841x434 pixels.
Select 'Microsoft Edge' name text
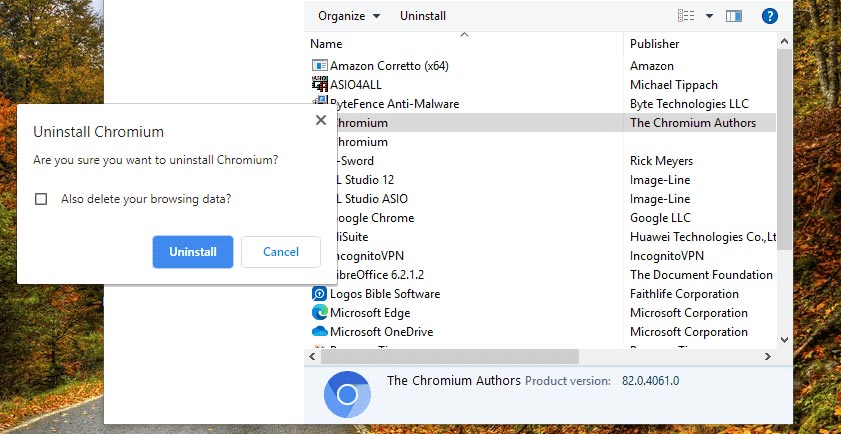(370, 313)
